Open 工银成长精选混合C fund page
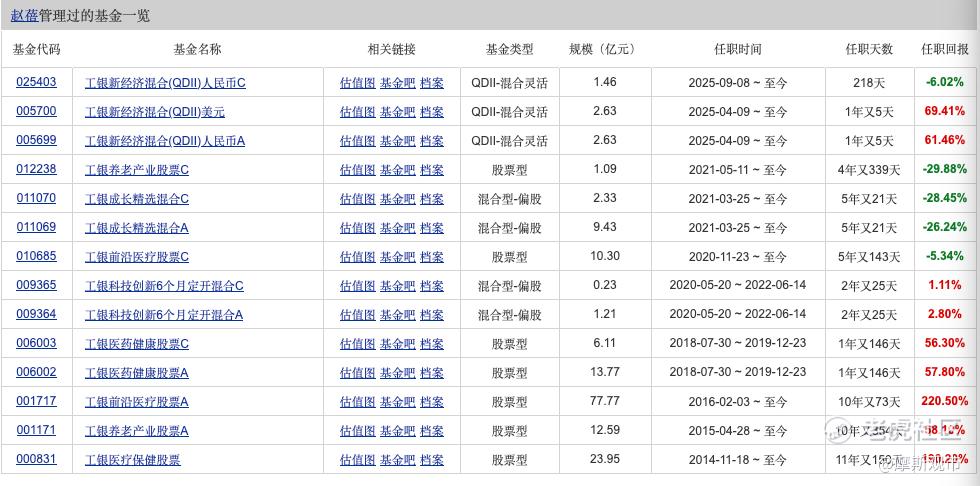This screenshot has width=980, height=486. [137, 199]
